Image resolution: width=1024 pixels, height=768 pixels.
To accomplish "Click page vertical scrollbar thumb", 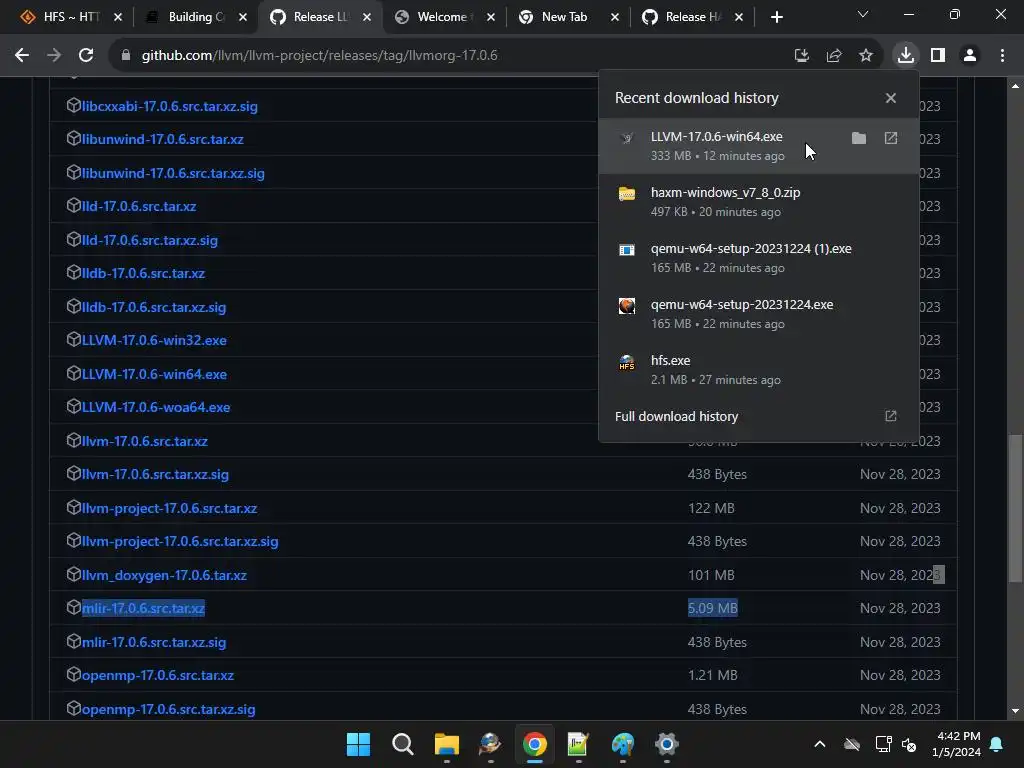I will 1014,508.
